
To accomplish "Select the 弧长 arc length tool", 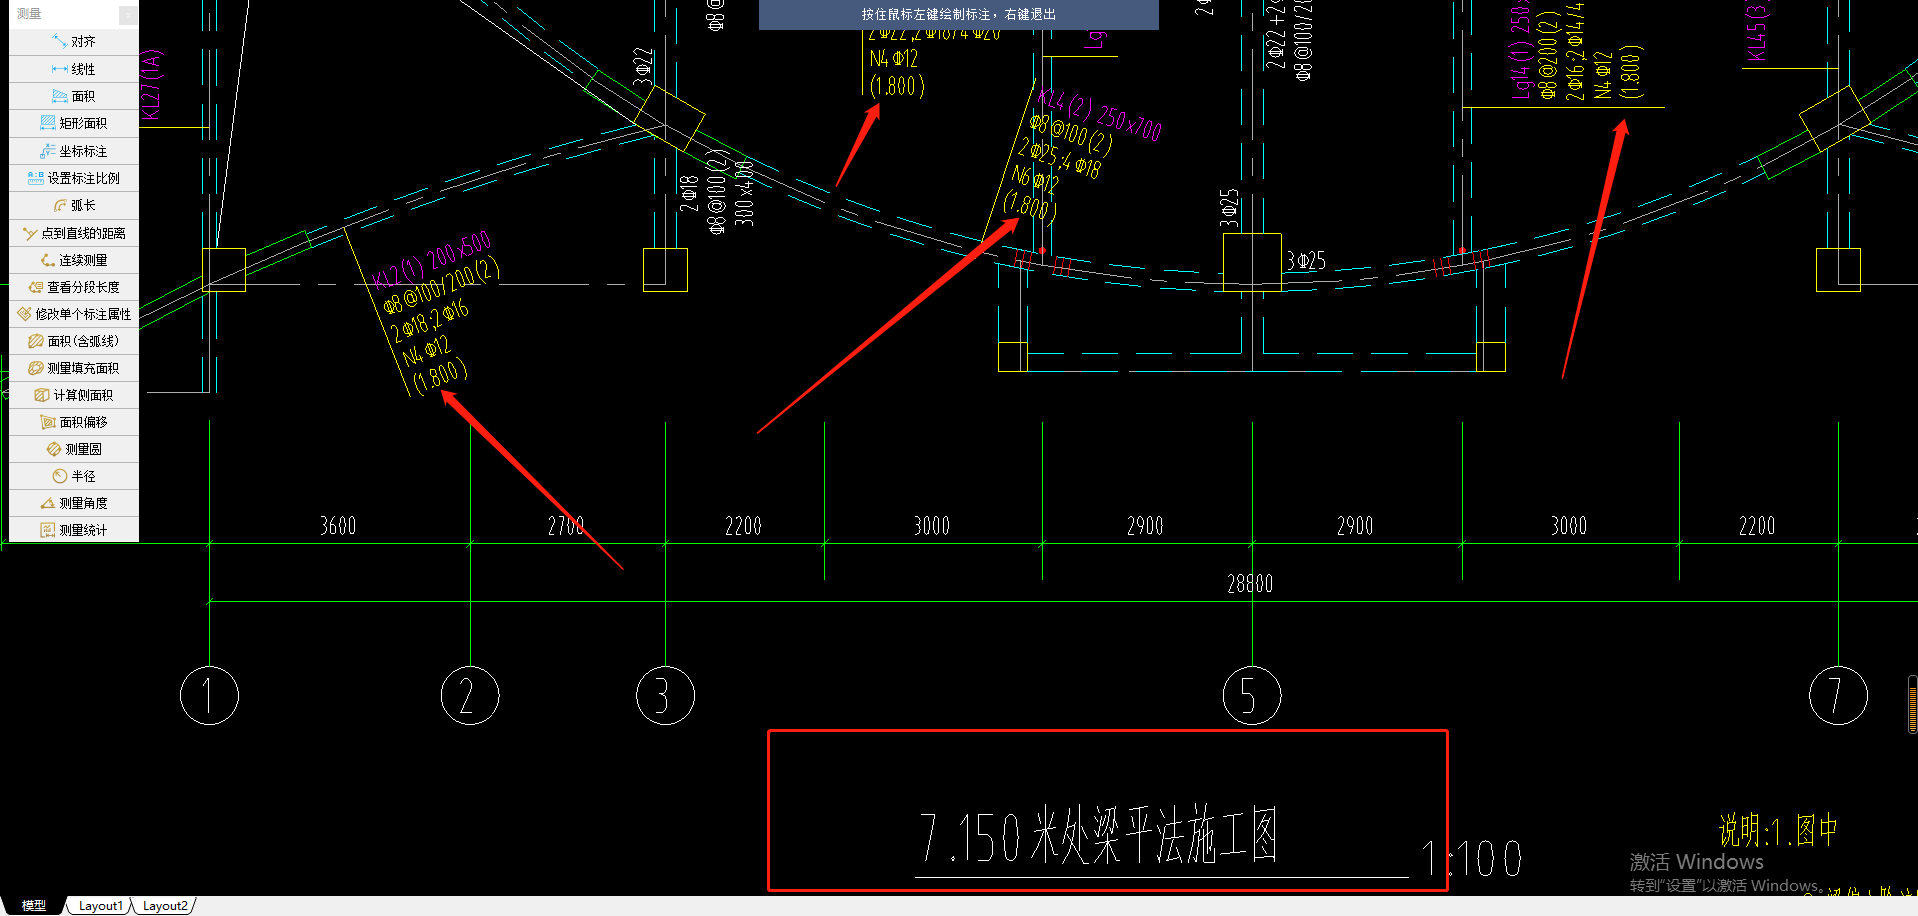I will (x=74, y=205).
